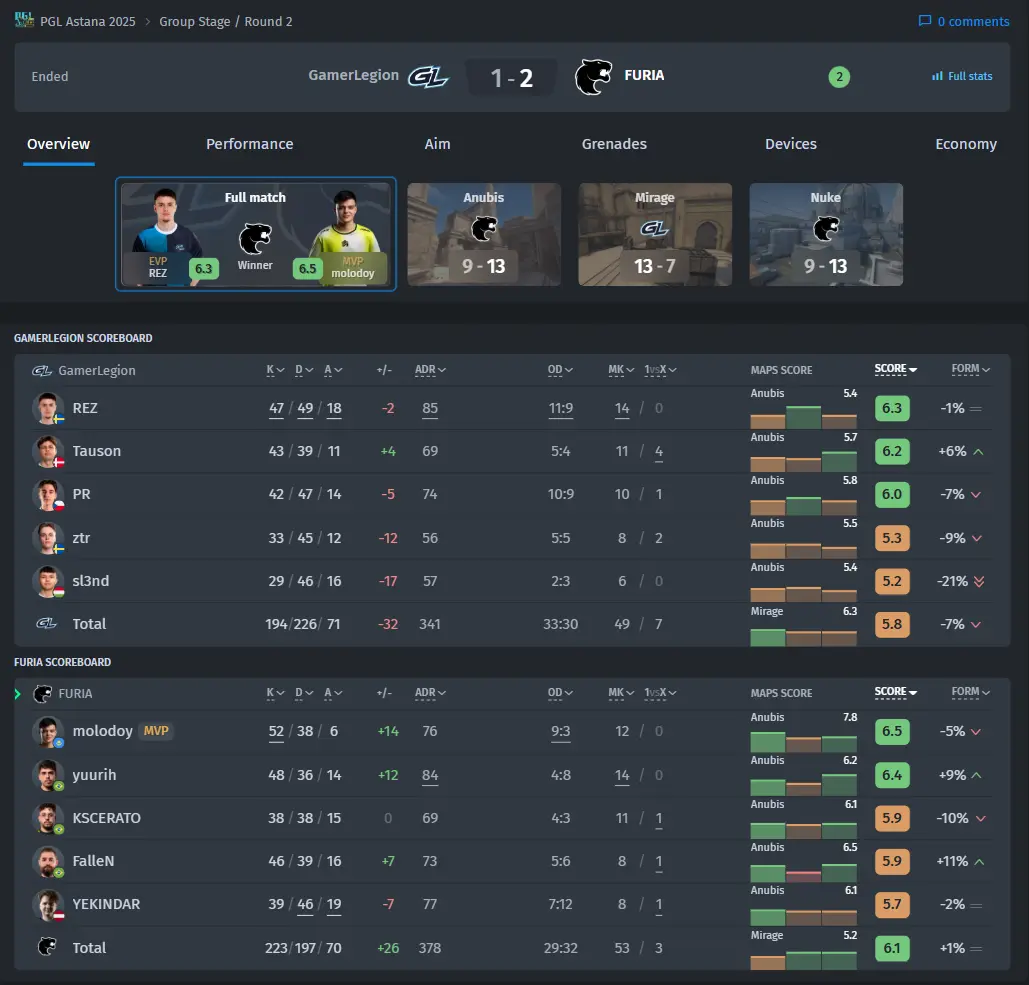
Task: Sort FURIA scoreboard by OD column
Action: [x=560, y=693]
